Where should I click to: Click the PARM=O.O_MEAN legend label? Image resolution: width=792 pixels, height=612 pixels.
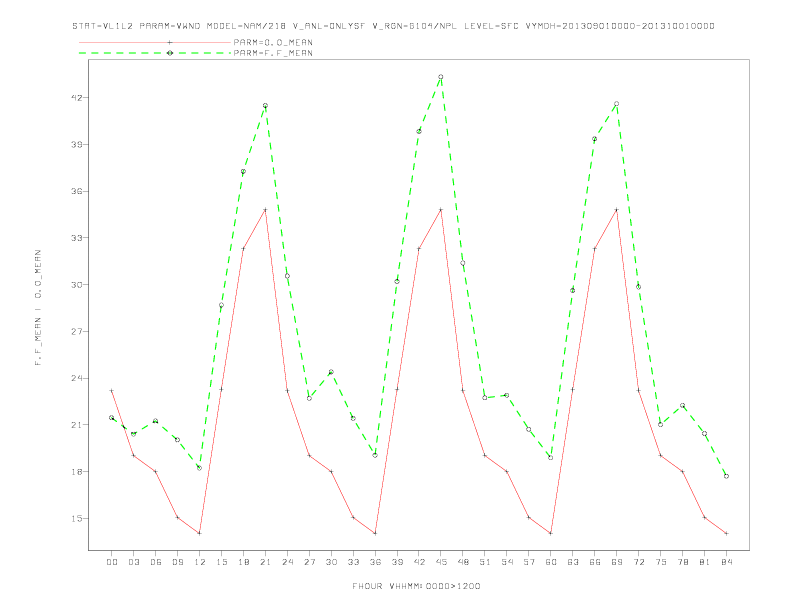(273, 42)
